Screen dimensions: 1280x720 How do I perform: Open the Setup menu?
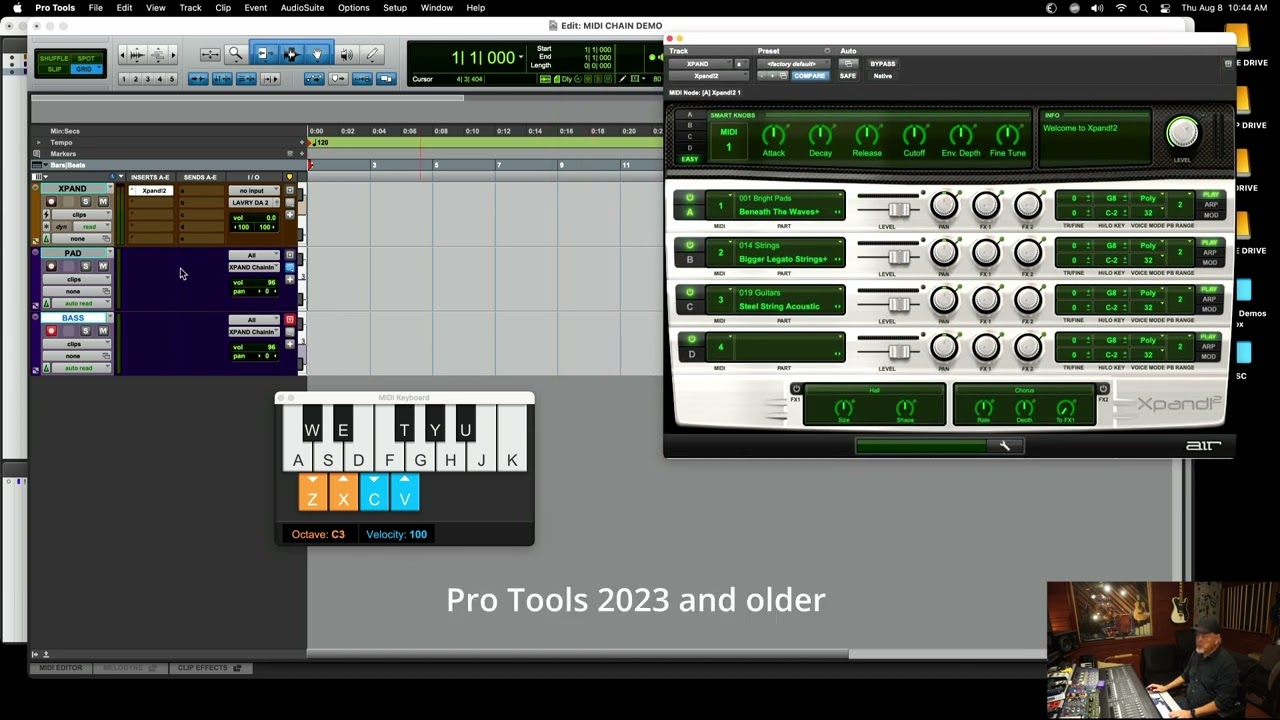(x=395, y=8)
